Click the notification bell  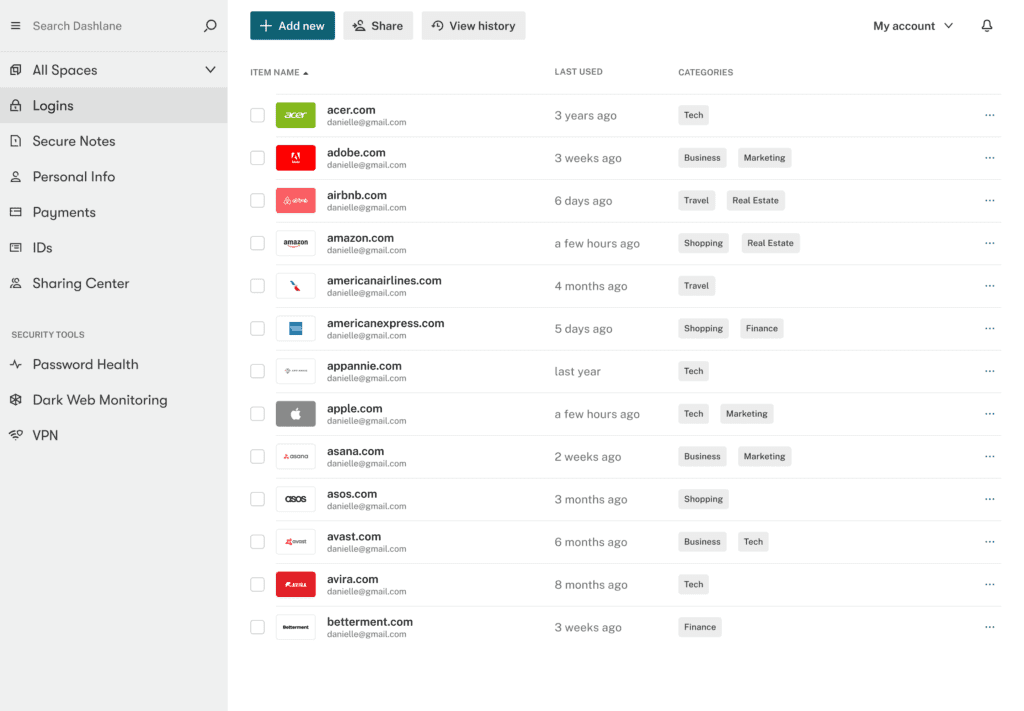click(x=986, y=25)
